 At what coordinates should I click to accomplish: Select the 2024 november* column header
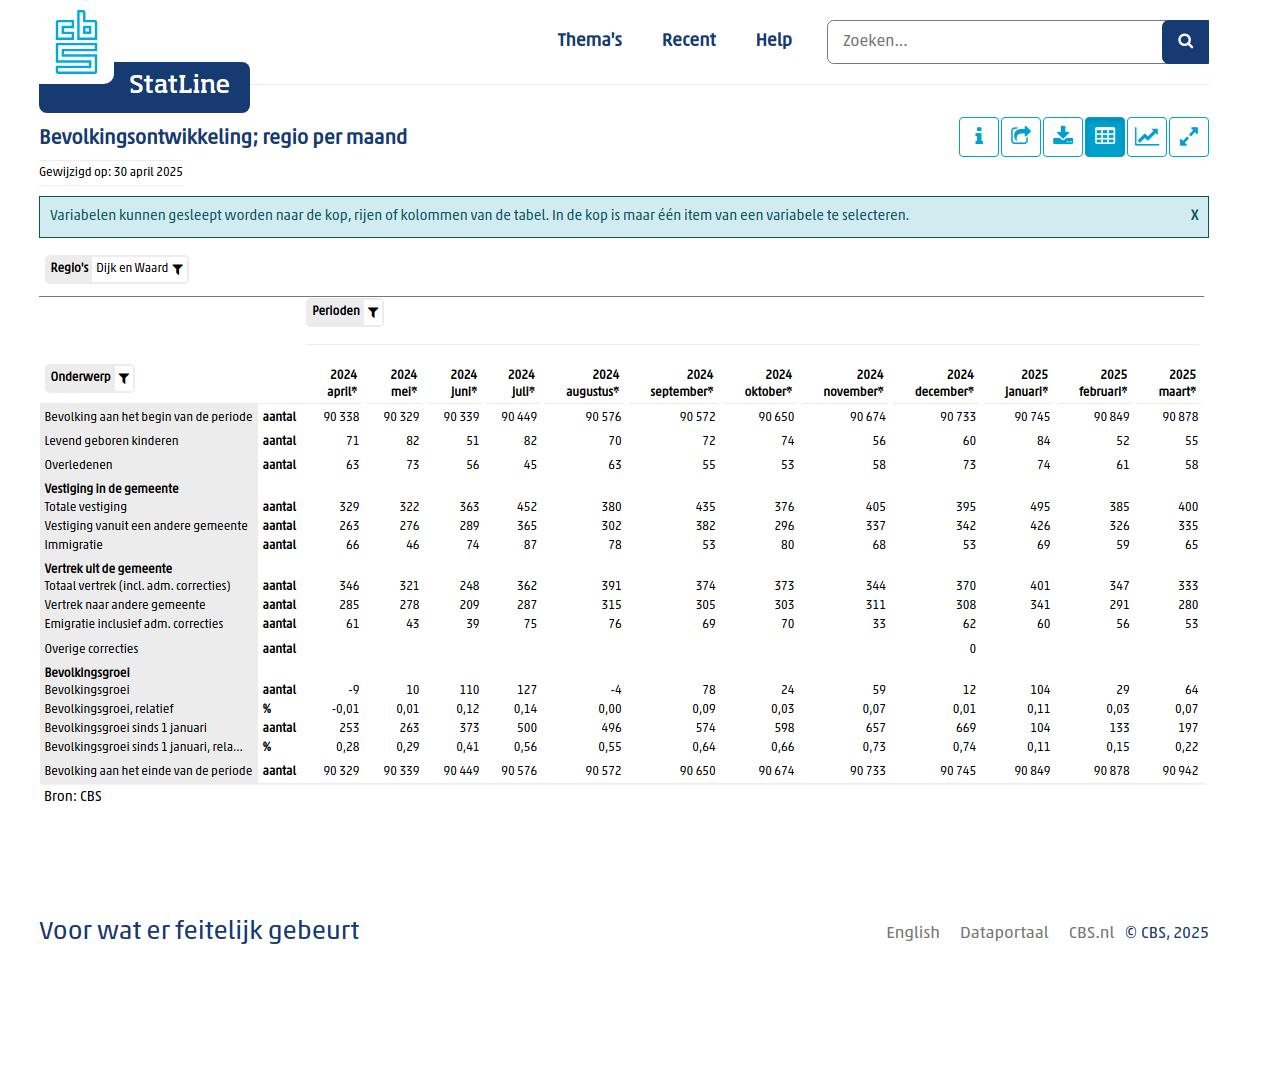(854, 383)
